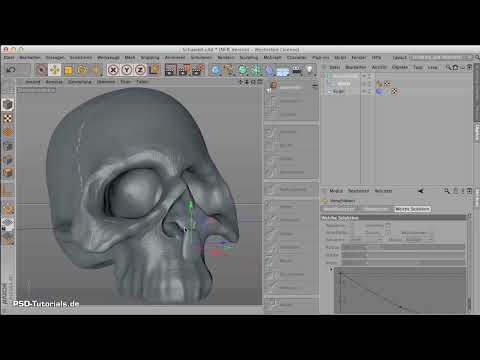Add a light object
The width and height of the screenshot is (480, 360).
(310, 70)
